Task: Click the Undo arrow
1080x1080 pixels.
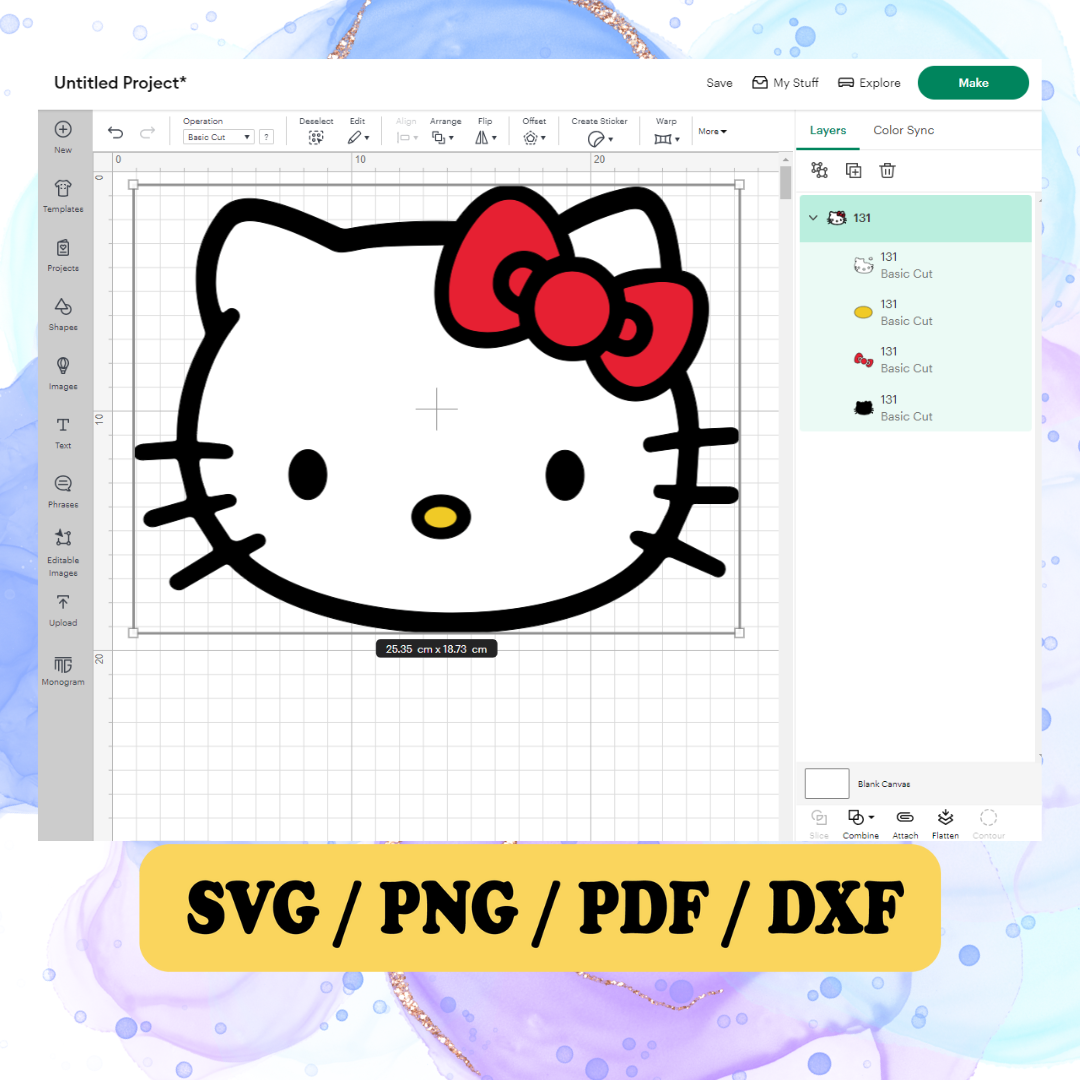Action: click(116, 132)
